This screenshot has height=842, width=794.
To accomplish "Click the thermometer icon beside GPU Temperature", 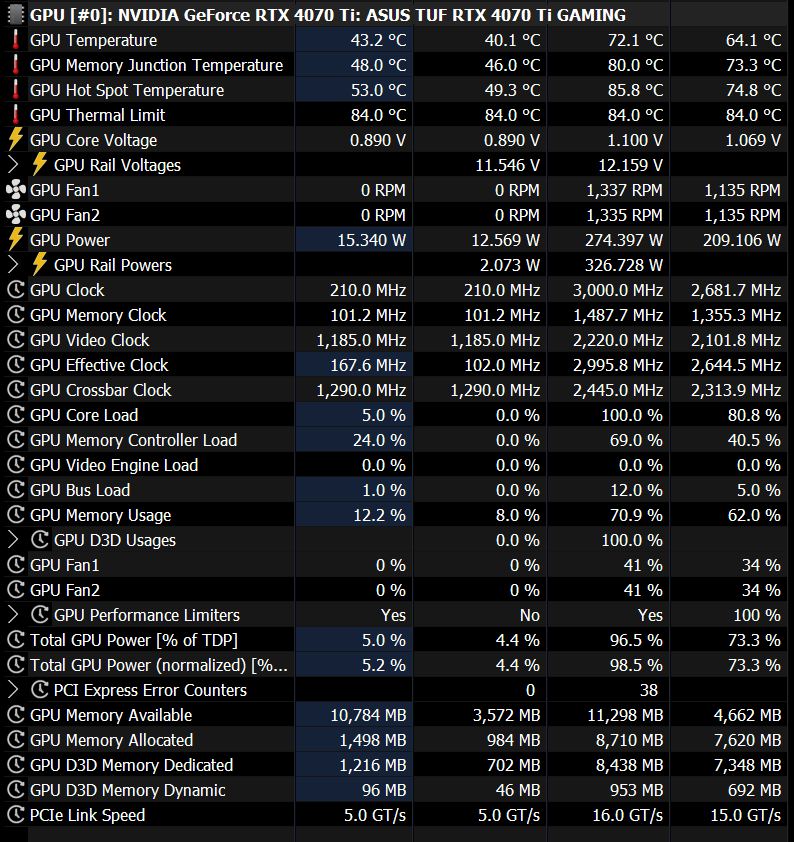I will click(x=15, y=40).
